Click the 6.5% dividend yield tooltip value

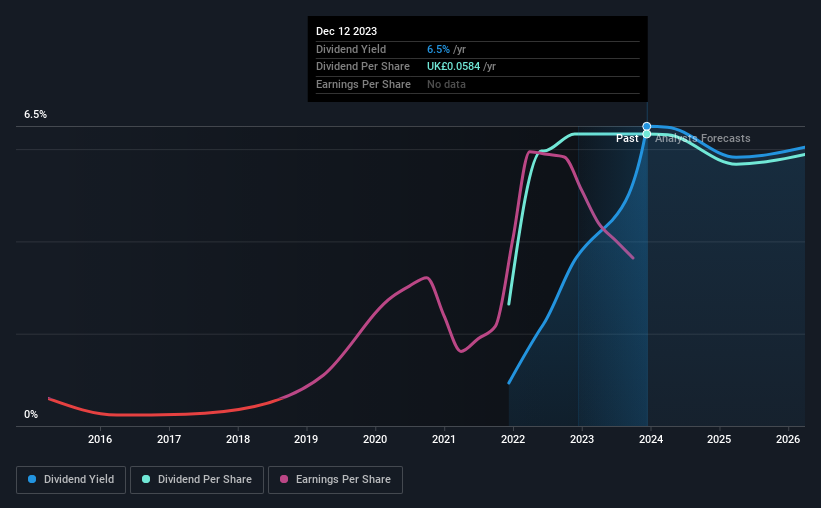coord(438,49)
